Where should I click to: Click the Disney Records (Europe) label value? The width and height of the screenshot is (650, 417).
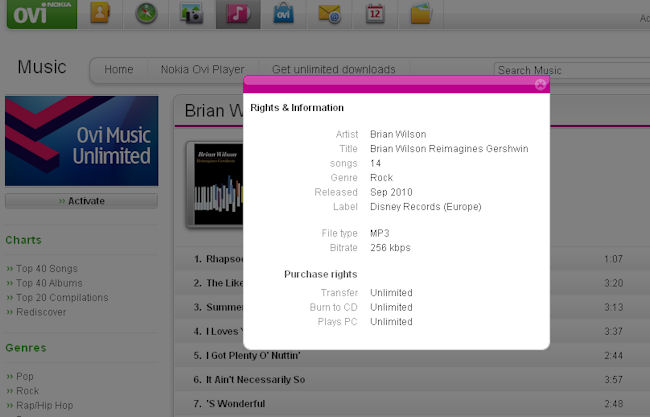pos(426,207)
